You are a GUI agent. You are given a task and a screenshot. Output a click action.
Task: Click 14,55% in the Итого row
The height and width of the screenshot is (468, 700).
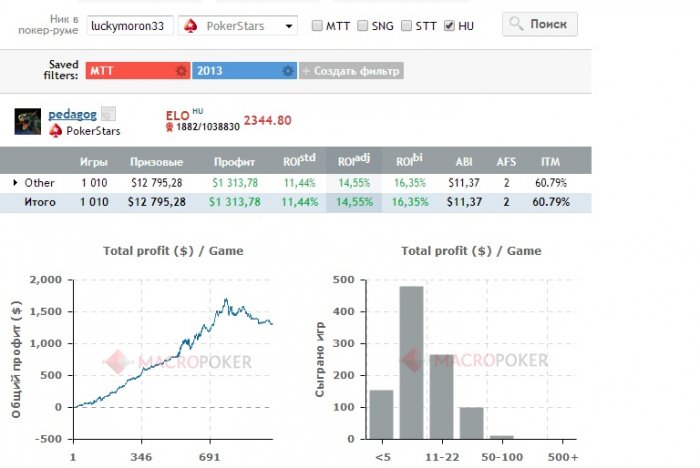(354, 202)
